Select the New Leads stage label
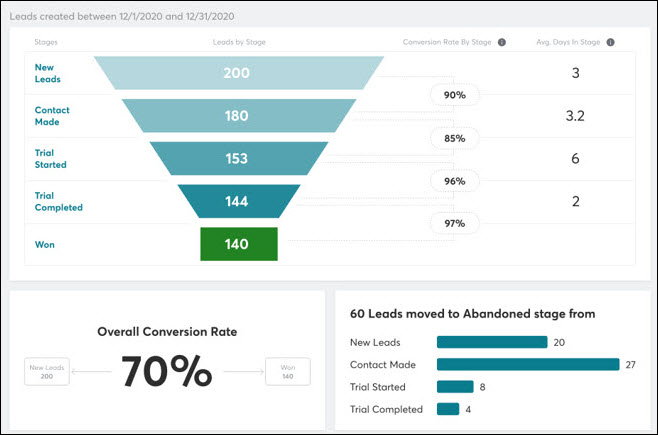The width and height of the screenshot is (658, 435). coord(48,73)
